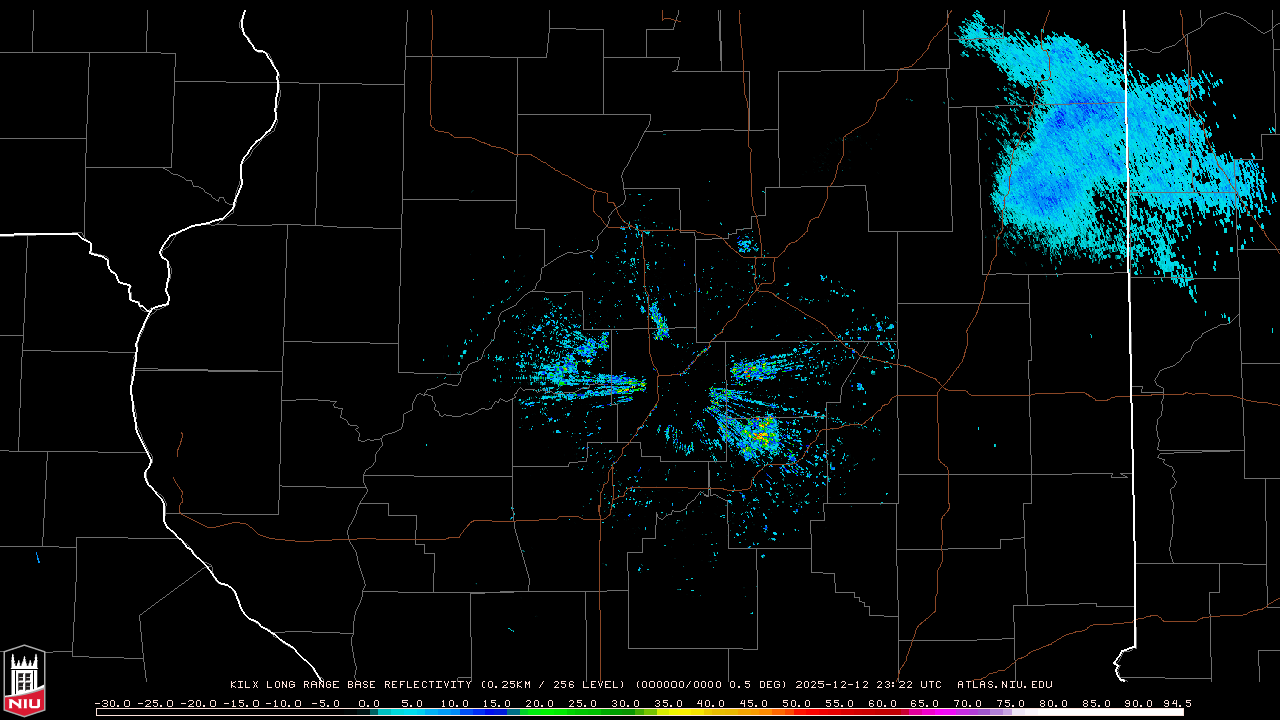Click the 80.0 scale label

pyautogui.click(x=1056, y=703)
